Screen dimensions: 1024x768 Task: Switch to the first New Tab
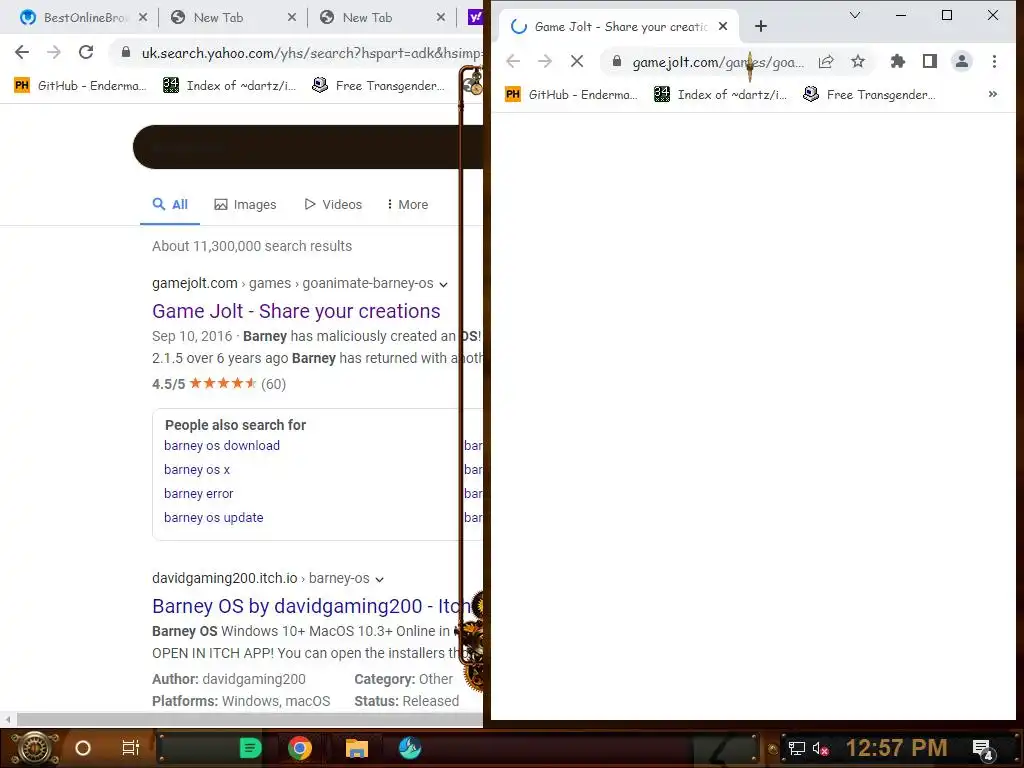click(x=218, y=18)
